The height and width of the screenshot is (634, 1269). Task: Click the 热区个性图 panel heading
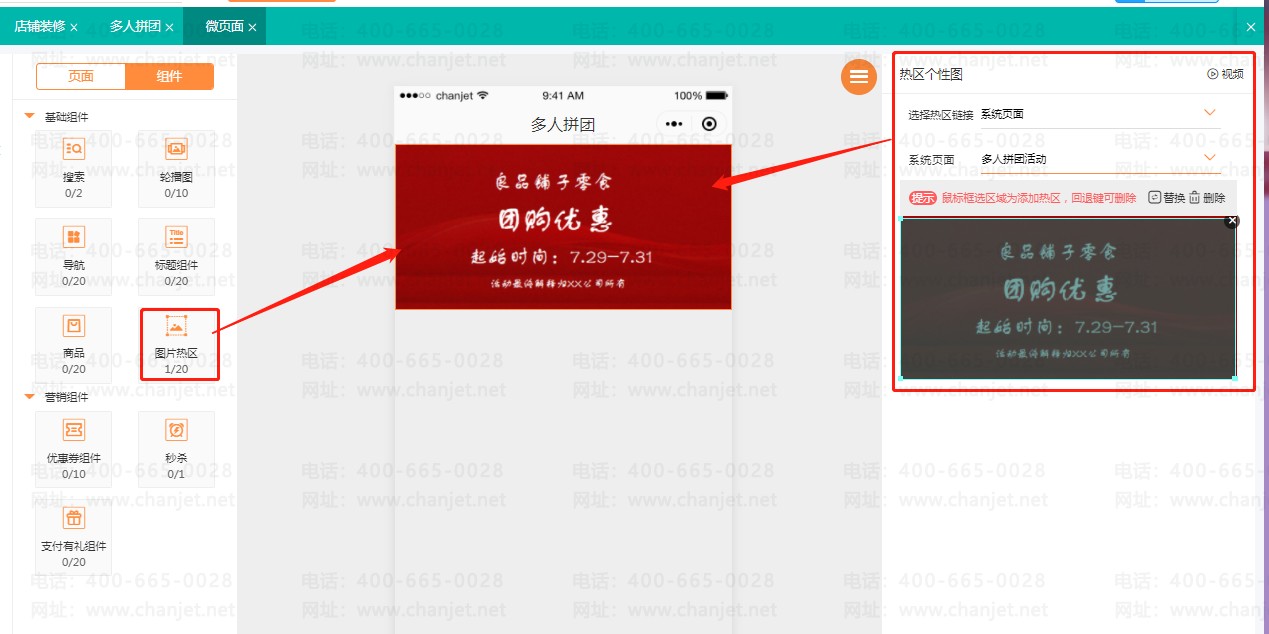tap(930, 74)
